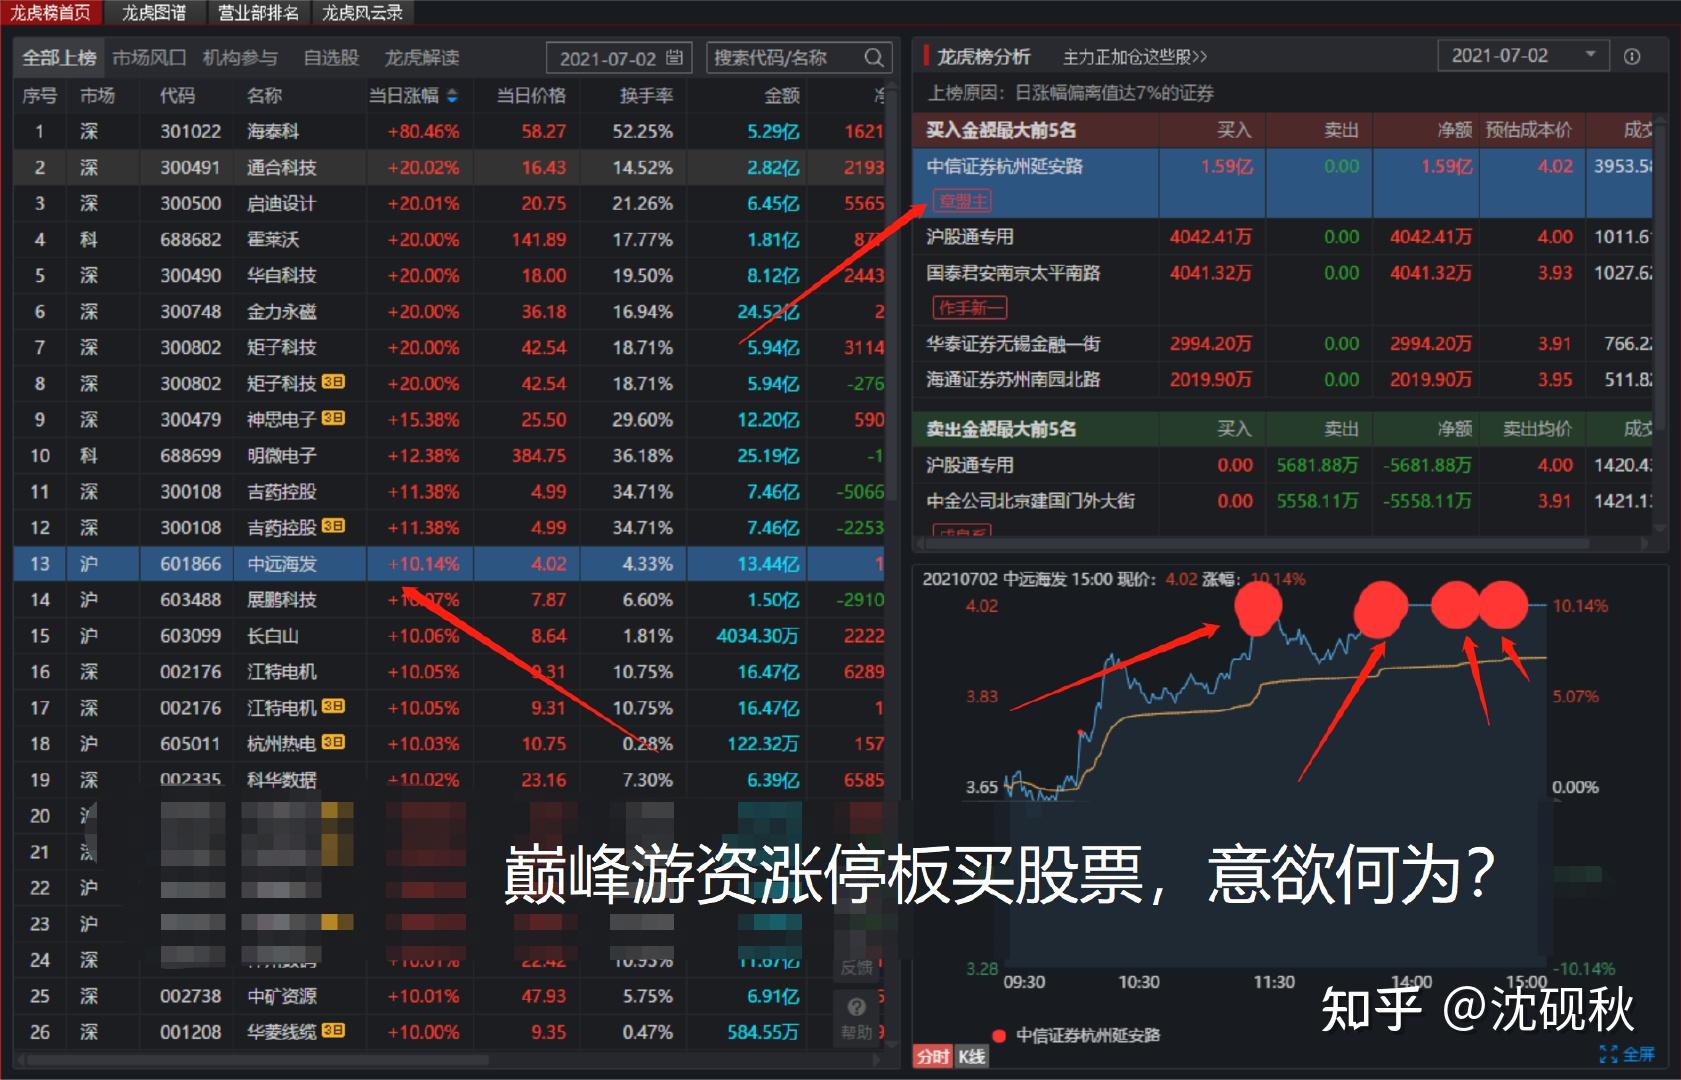Switch the chart to 分时 view
Image resolution: width=1681 pixels, height=1080 pixels.
pyautogui.click(x=933, y=1056)
